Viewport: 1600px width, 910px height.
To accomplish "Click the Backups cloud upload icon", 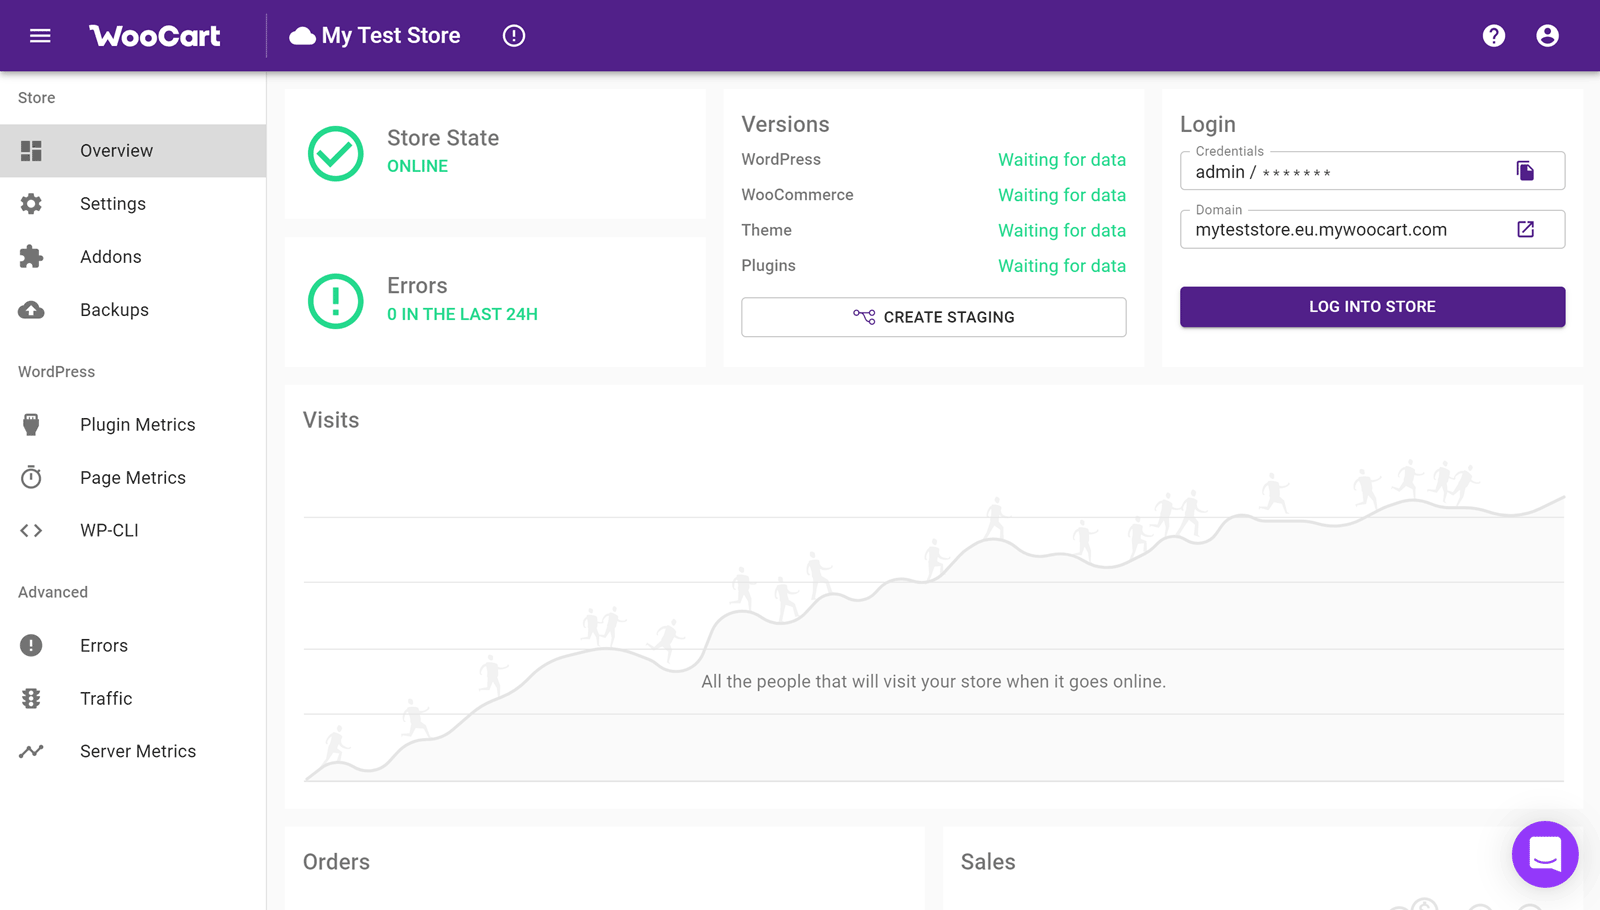I will [x=32, y=310].
